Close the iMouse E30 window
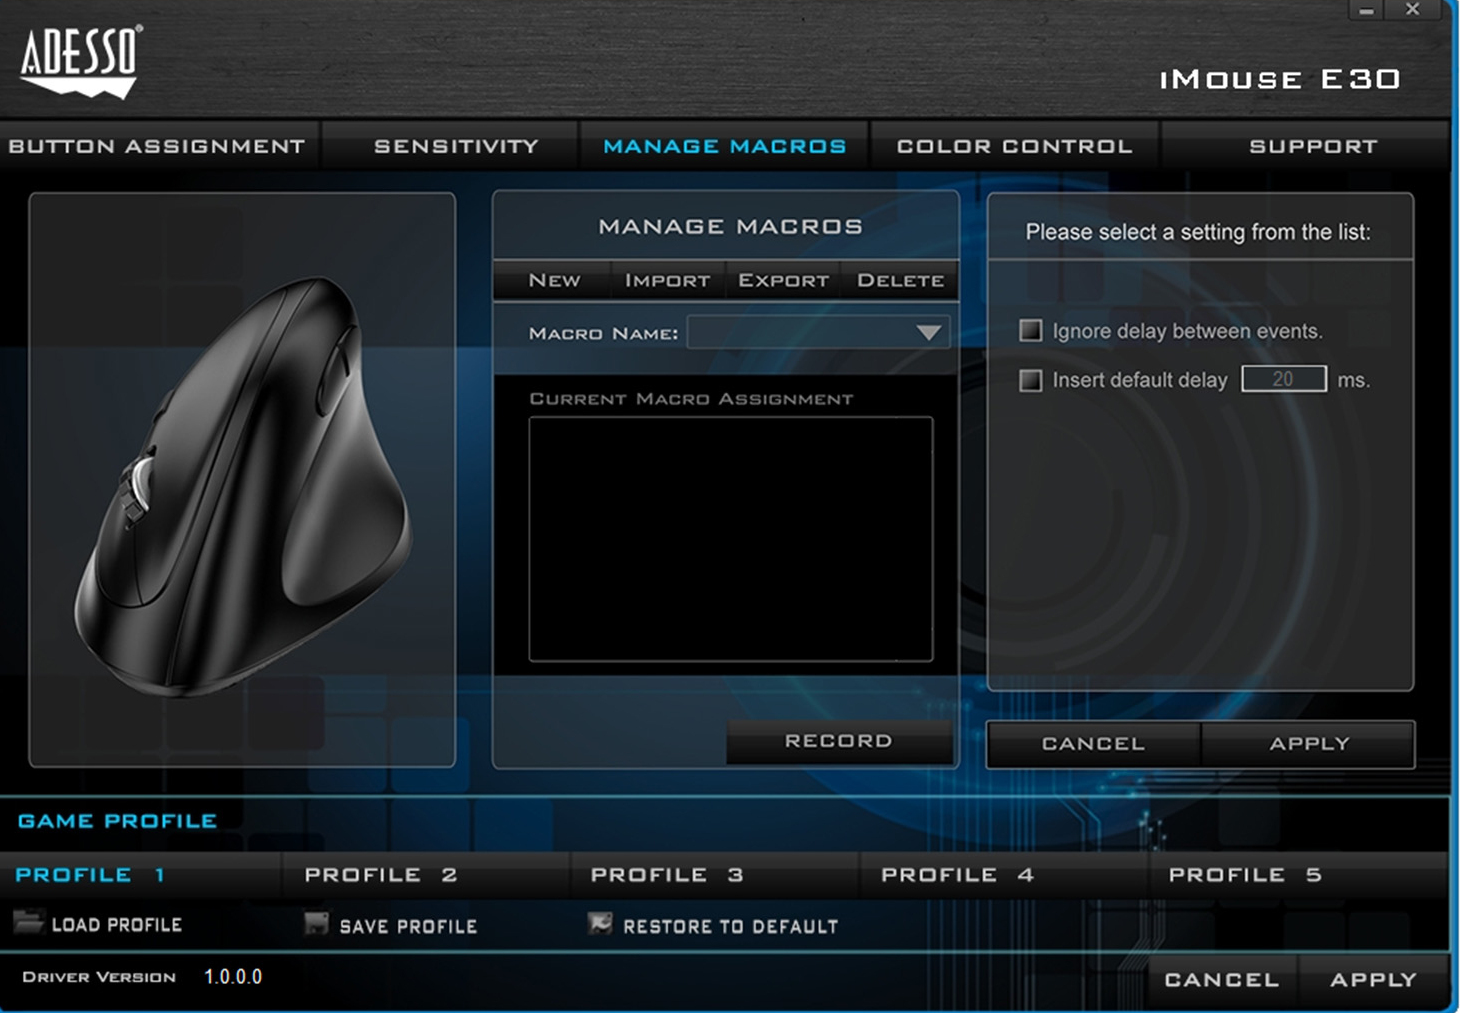This screenshot has height=1013, width=1460. pos(1412,10)
